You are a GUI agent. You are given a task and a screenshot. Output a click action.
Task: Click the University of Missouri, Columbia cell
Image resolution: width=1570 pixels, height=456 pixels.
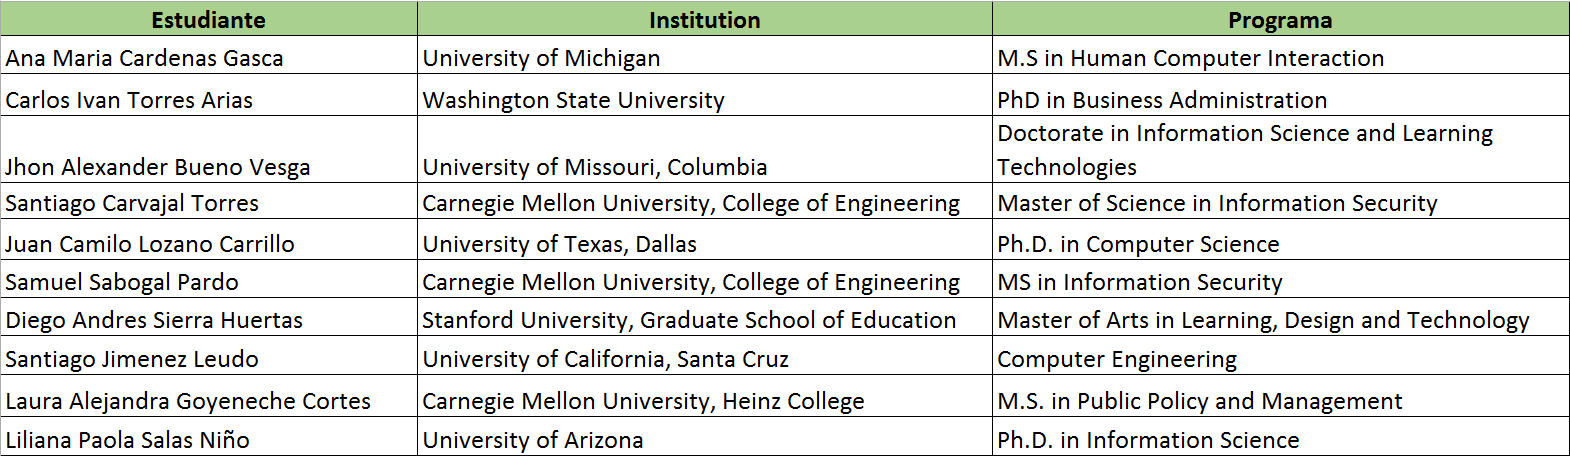coord(705,150)
